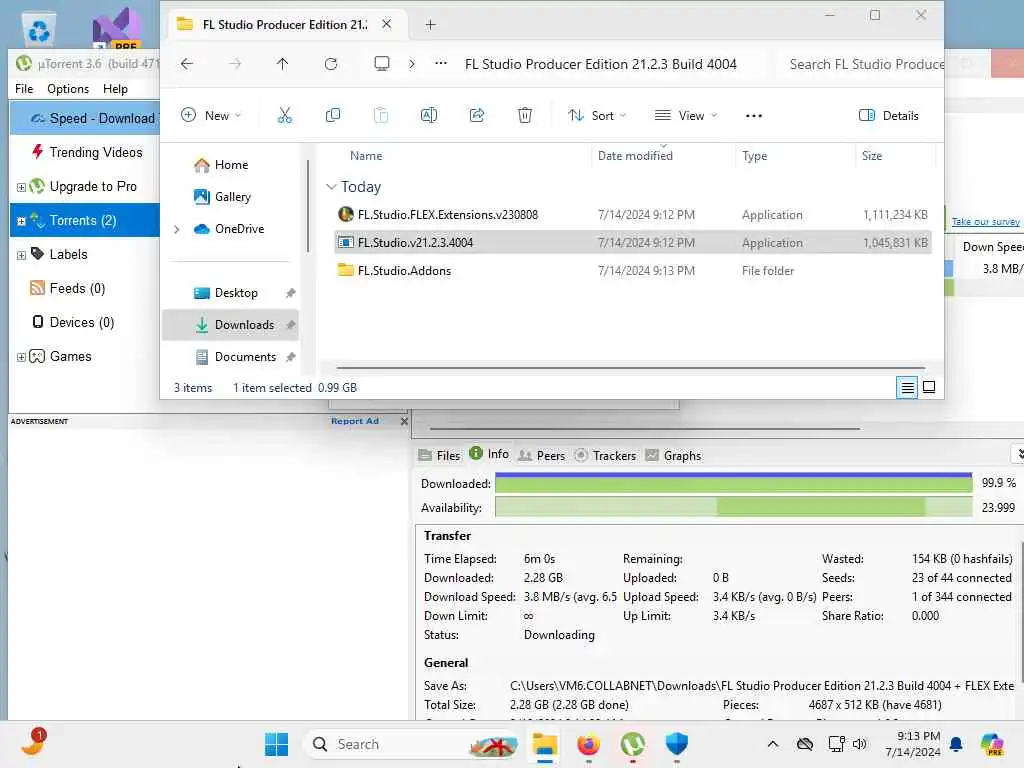Switch to the Peers tab in uTorrent
Screen dimensions: 1024x768
(x=541, y=455)
